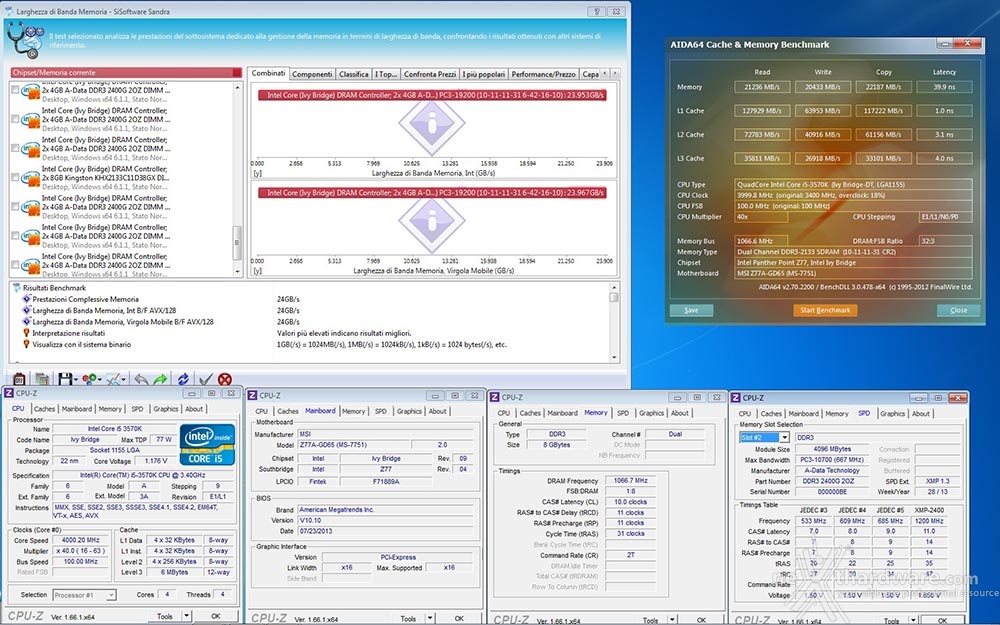Click the line graph icon in Sandra toolbar
This screenshot has height=625, width=1000.
[114, 379]
